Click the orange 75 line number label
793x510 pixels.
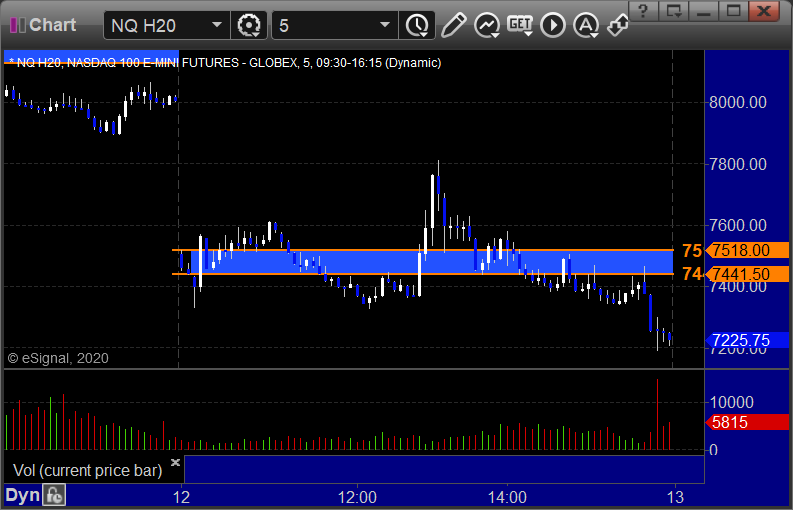[x=692, y=250]
